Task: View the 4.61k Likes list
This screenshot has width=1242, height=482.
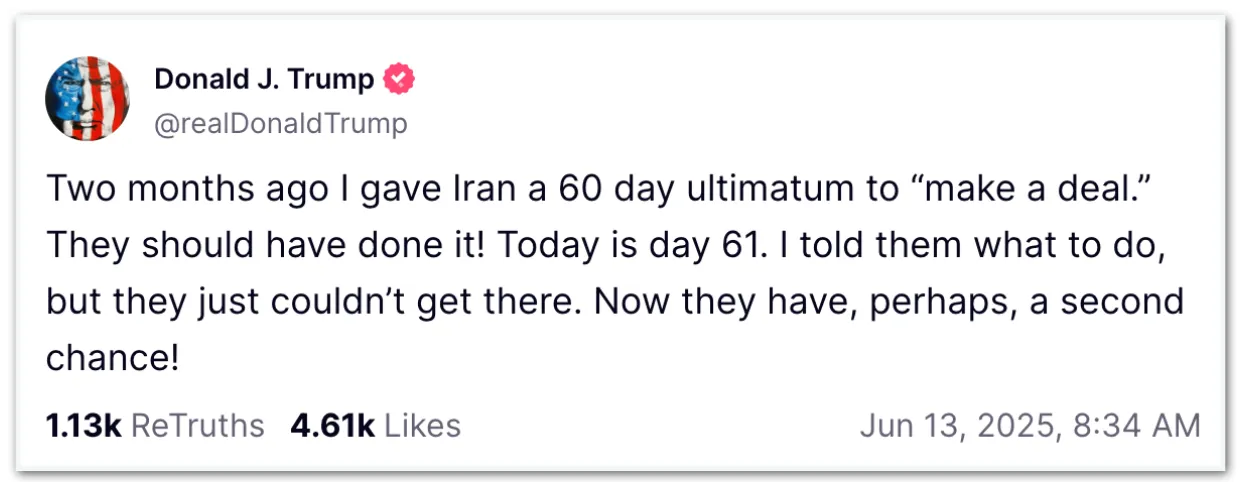Action: (x=376, y=426)
